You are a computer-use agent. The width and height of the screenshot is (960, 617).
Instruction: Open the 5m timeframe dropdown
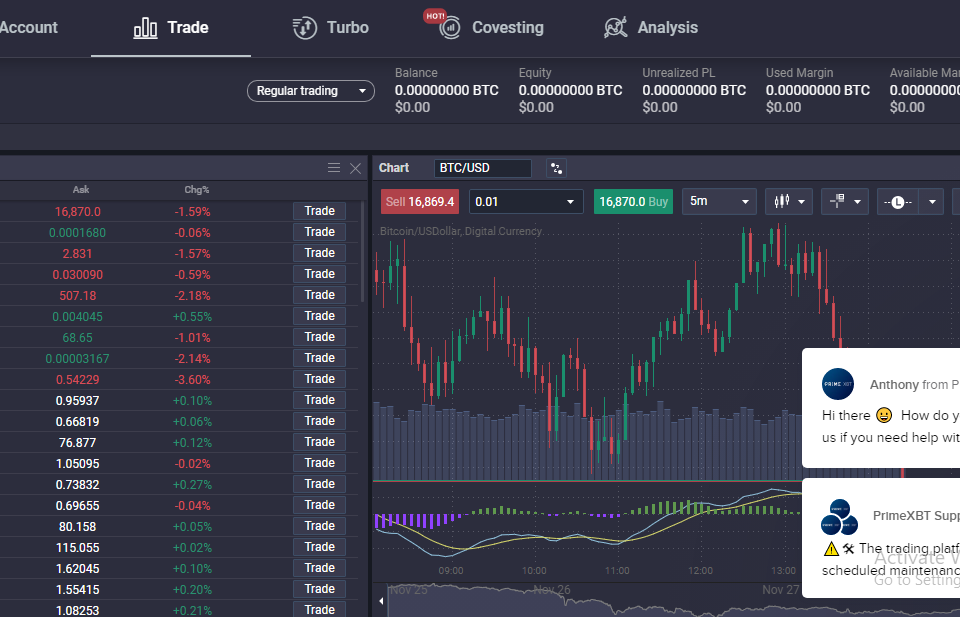click(719, 201)
